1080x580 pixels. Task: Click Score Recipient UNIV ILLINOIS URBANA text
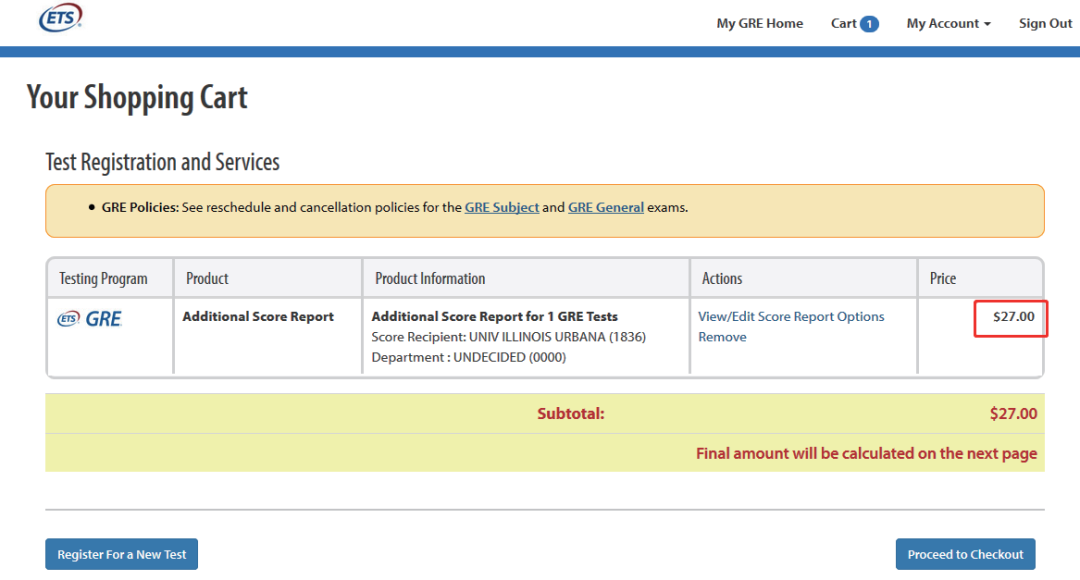pyautogui.click(x=508, y=337)
